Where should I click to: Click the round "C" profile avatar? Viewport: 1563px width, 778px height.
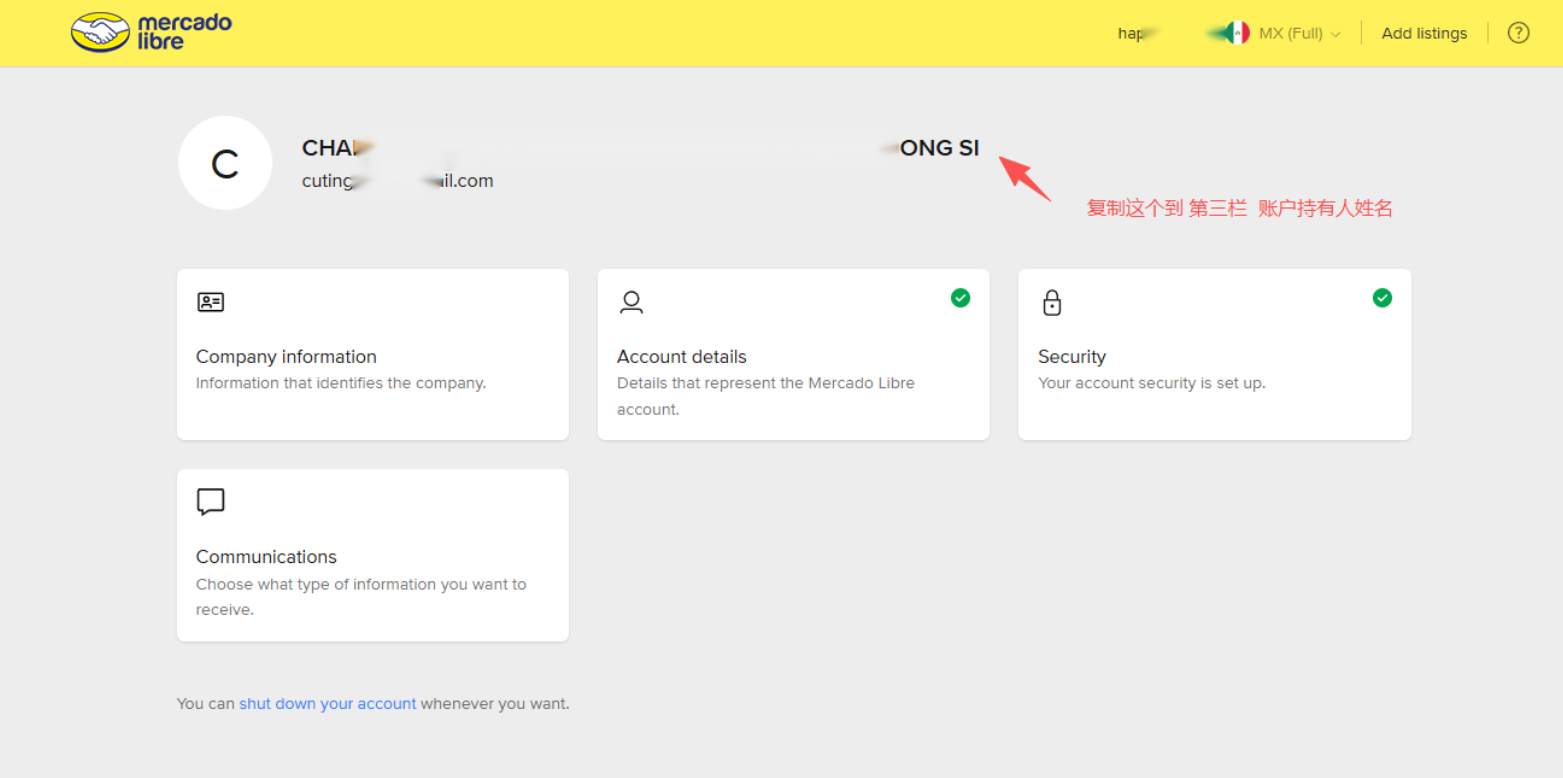click(x=225, y=163)
